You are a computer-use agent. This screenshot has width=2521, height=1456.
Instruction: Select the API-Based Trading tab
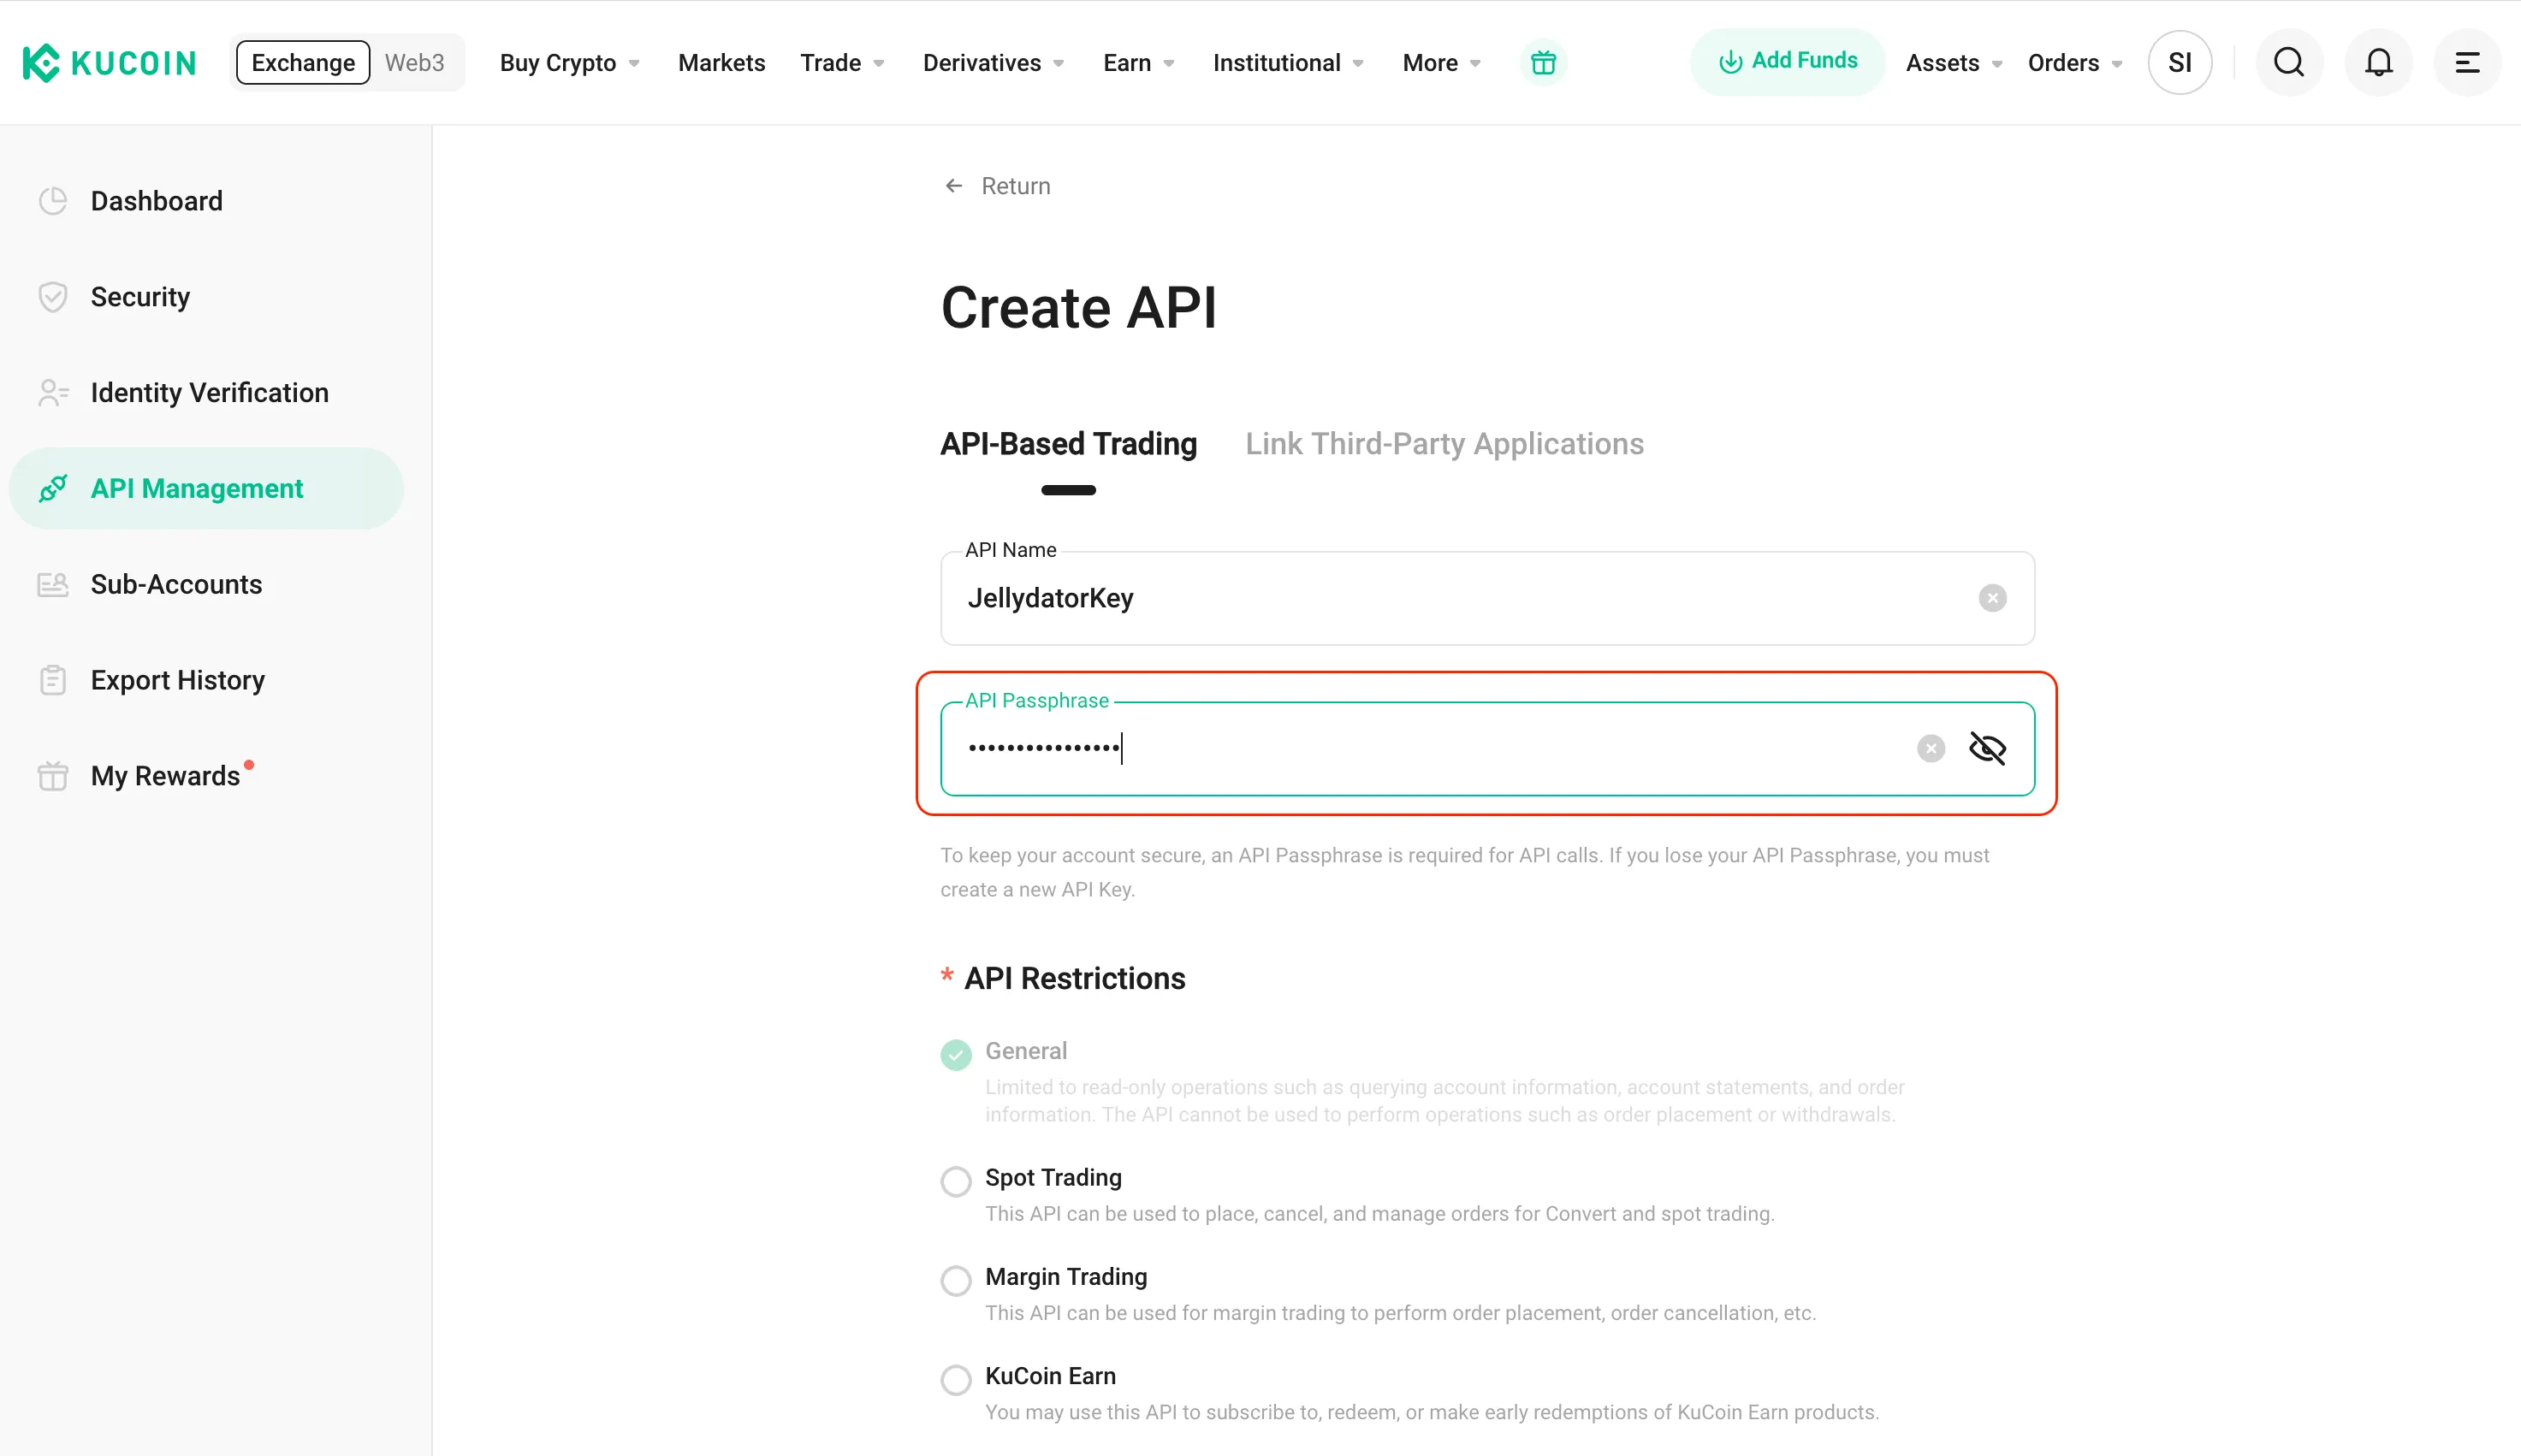[1068, 444]
